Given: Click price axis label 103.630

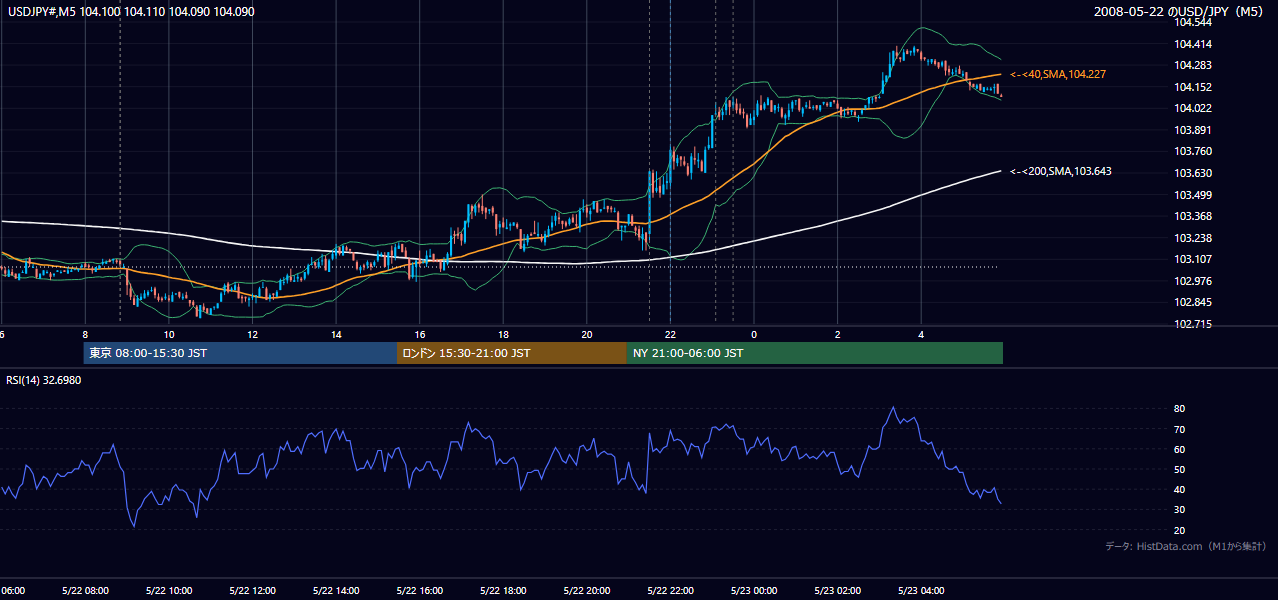Looking at the screenshot, I should (x=1194, y=173).
